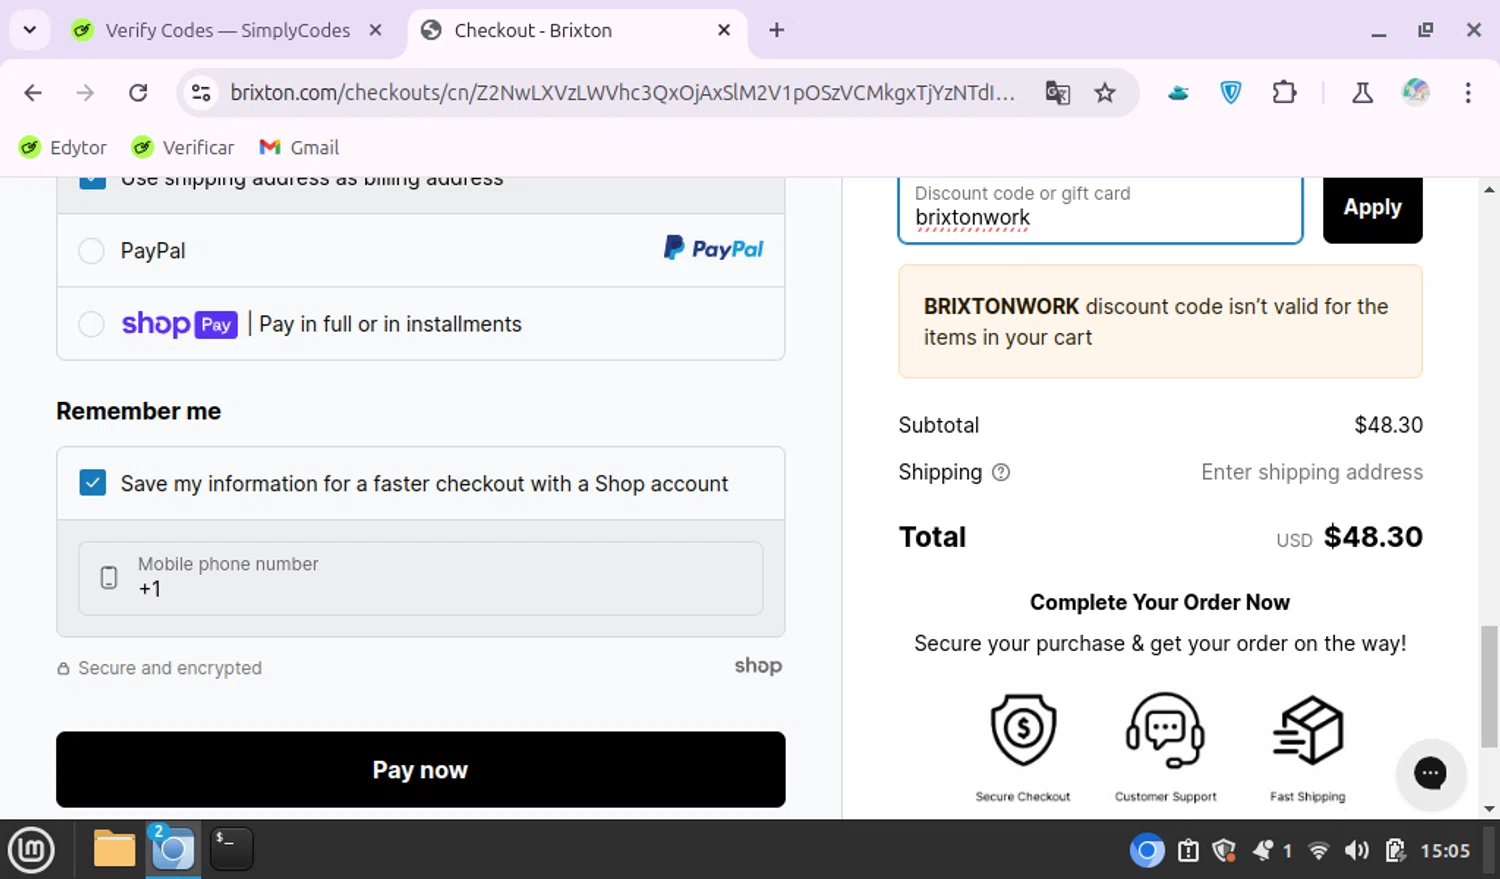Go back using browser back arrow
This screenshot has width=1500, height=879.
click(x=33, y=93)
